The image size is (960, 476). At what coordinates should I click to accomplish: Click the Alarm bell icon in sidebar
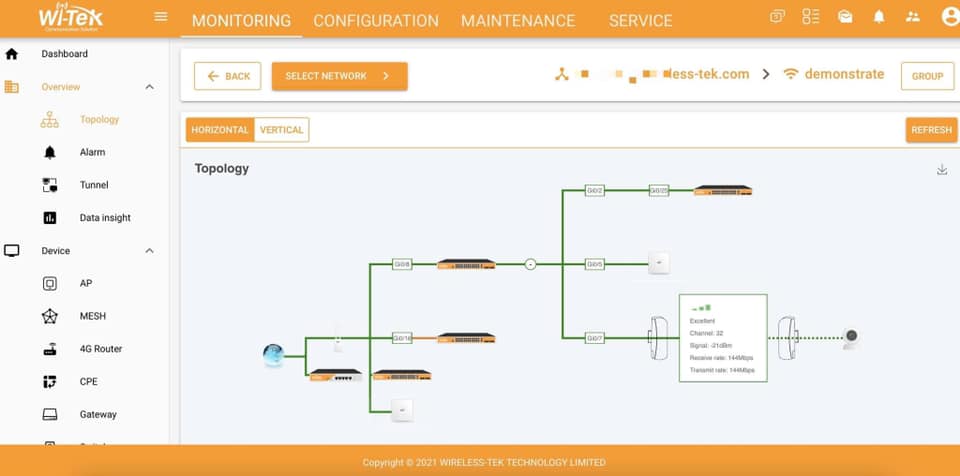(x=50, y=153)
